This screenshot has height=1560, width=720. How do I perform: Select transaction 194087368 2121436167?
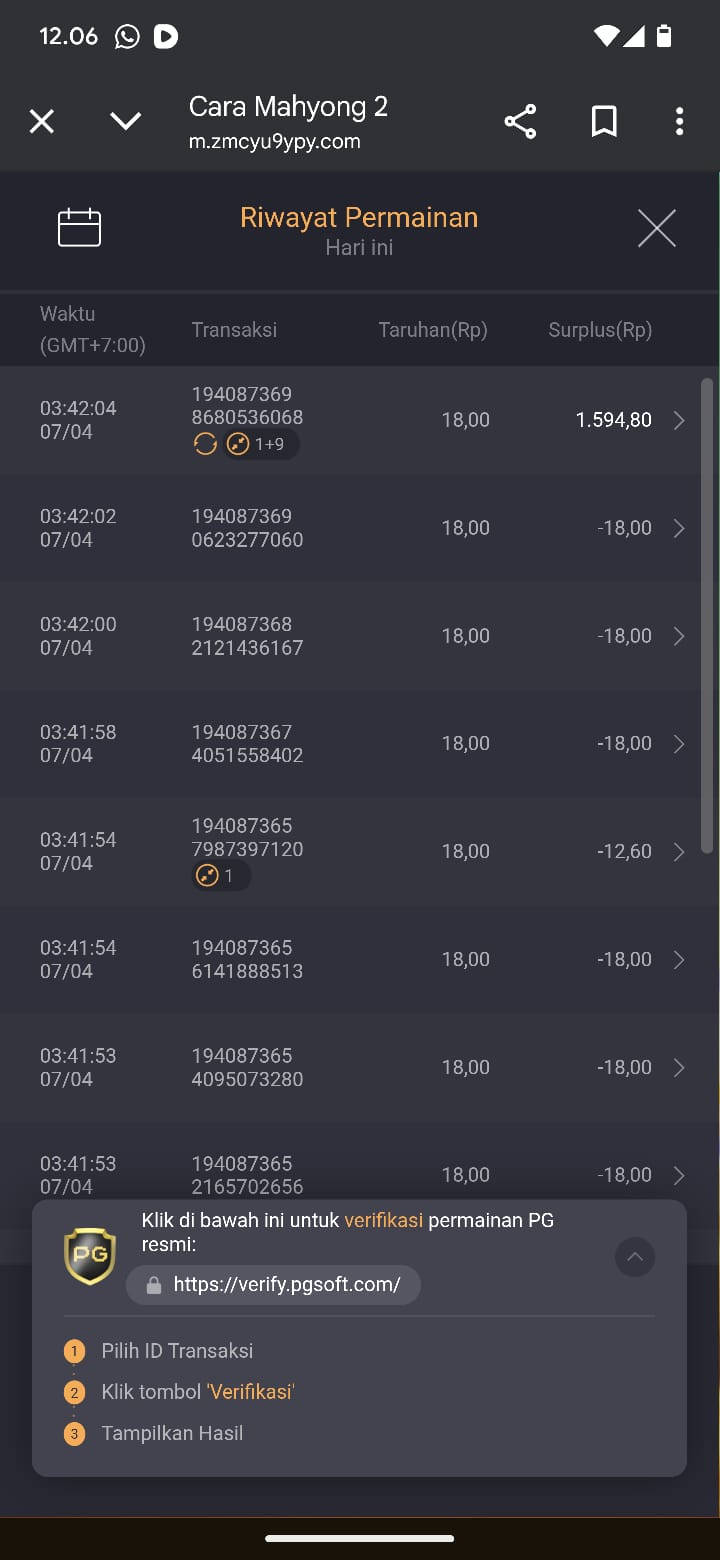click(x=247, y=636)
